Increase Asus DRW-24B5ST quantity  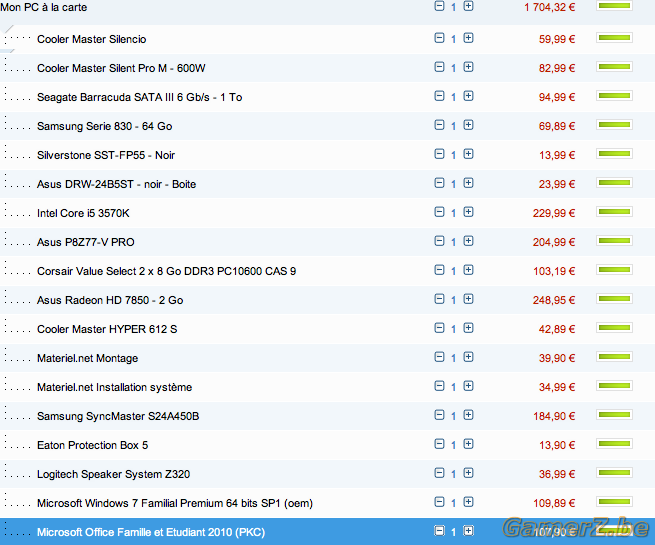tap(468, 183)
